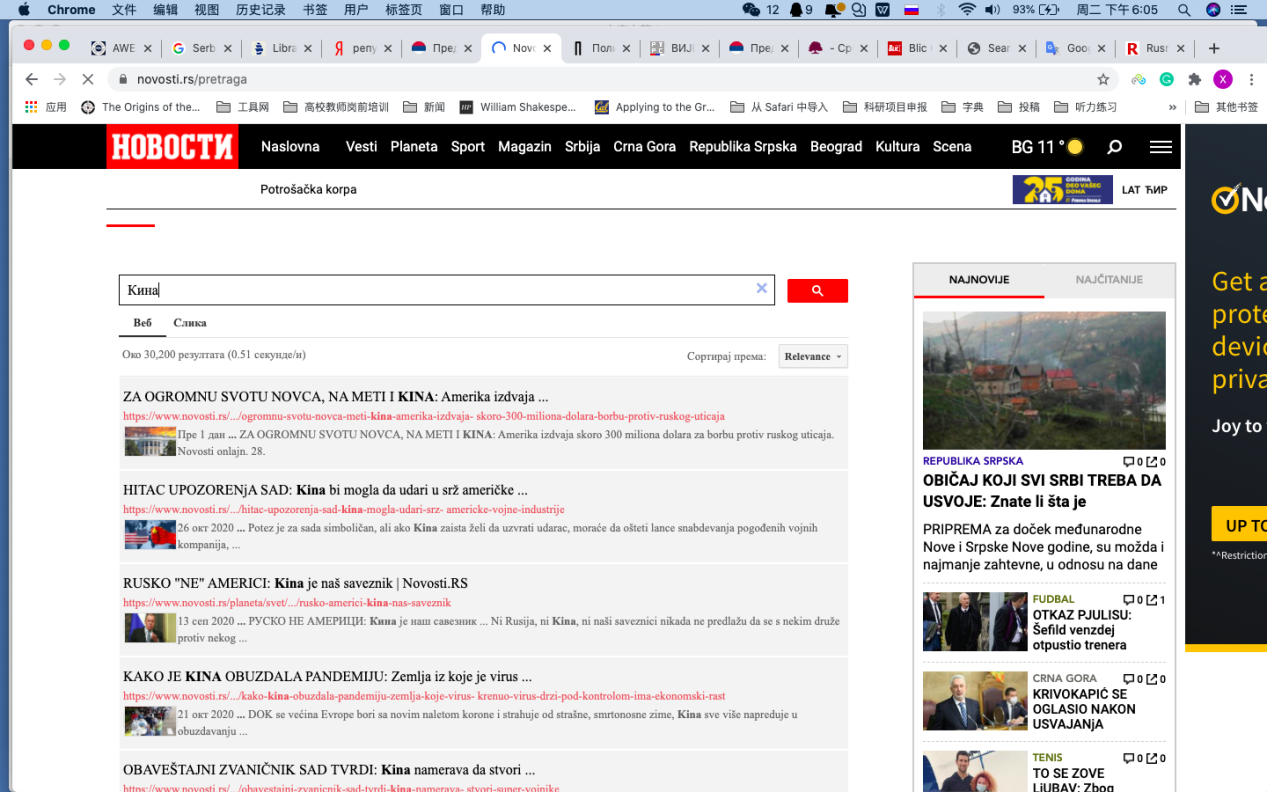Open the Sort by Relevance dropdown

pos(813,356)
